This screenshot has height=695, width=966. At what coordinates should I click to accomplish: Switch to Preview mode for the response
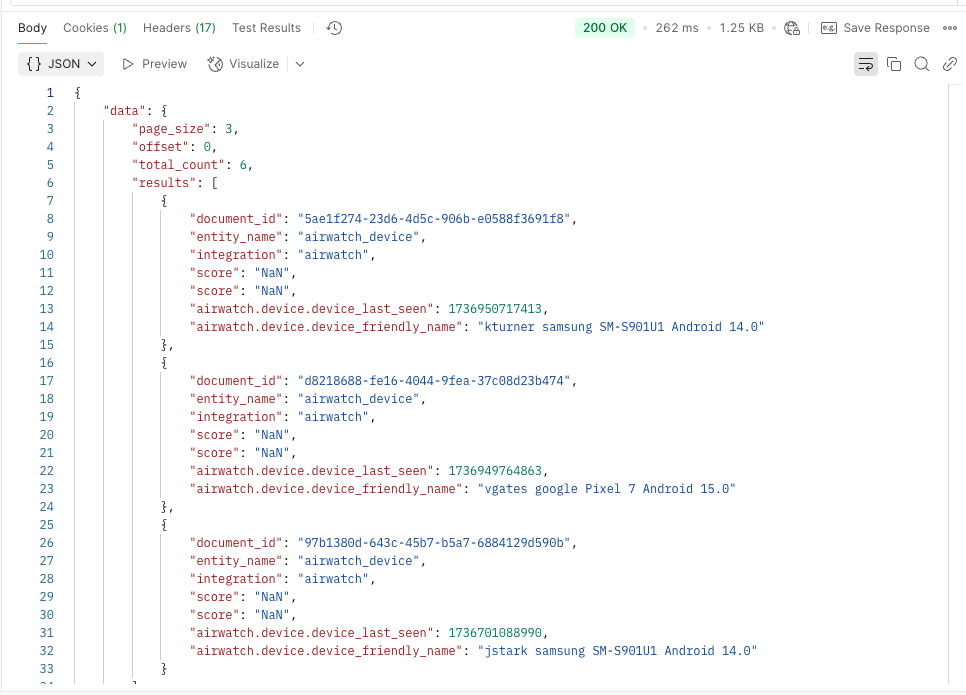(x=154, y=63)
